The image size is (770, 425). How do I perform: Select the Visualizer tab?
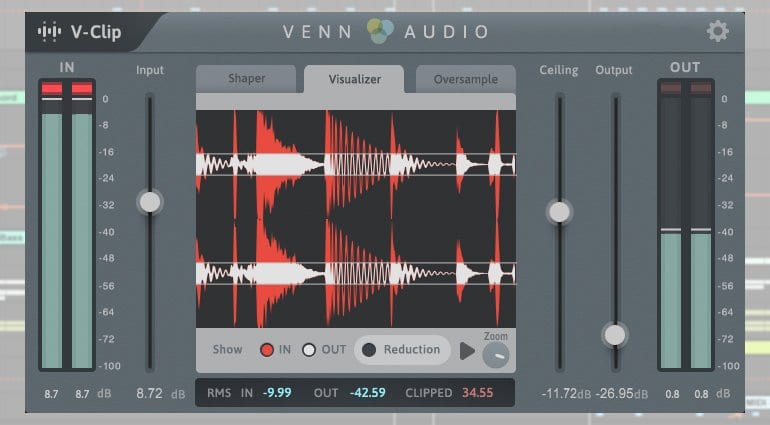354,79
